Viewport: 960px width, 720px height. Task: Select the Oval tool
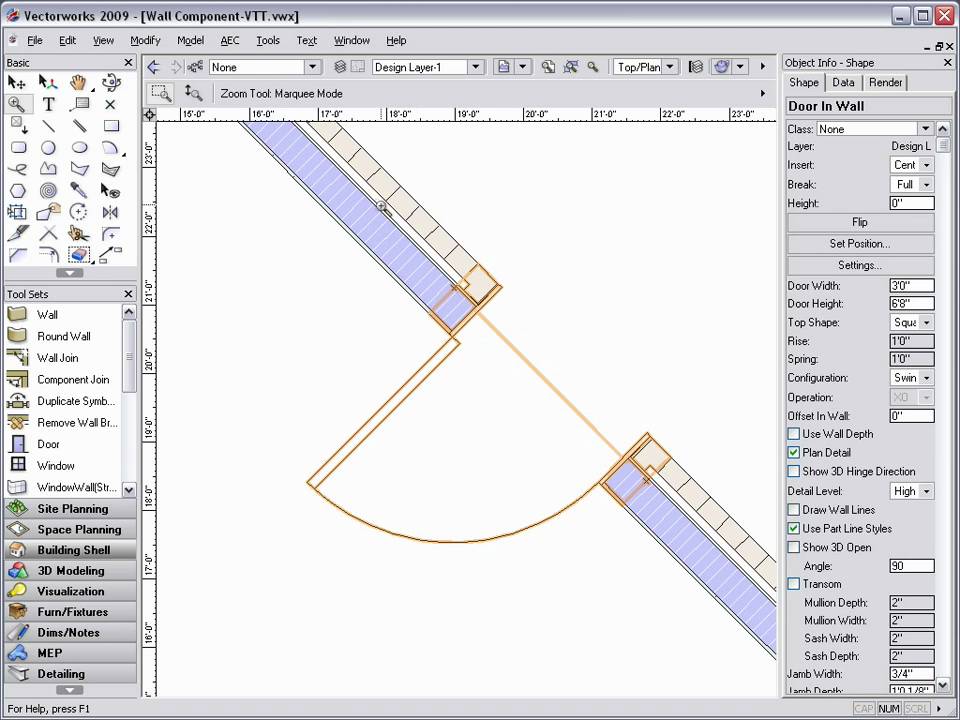click(x=80, y=148)
